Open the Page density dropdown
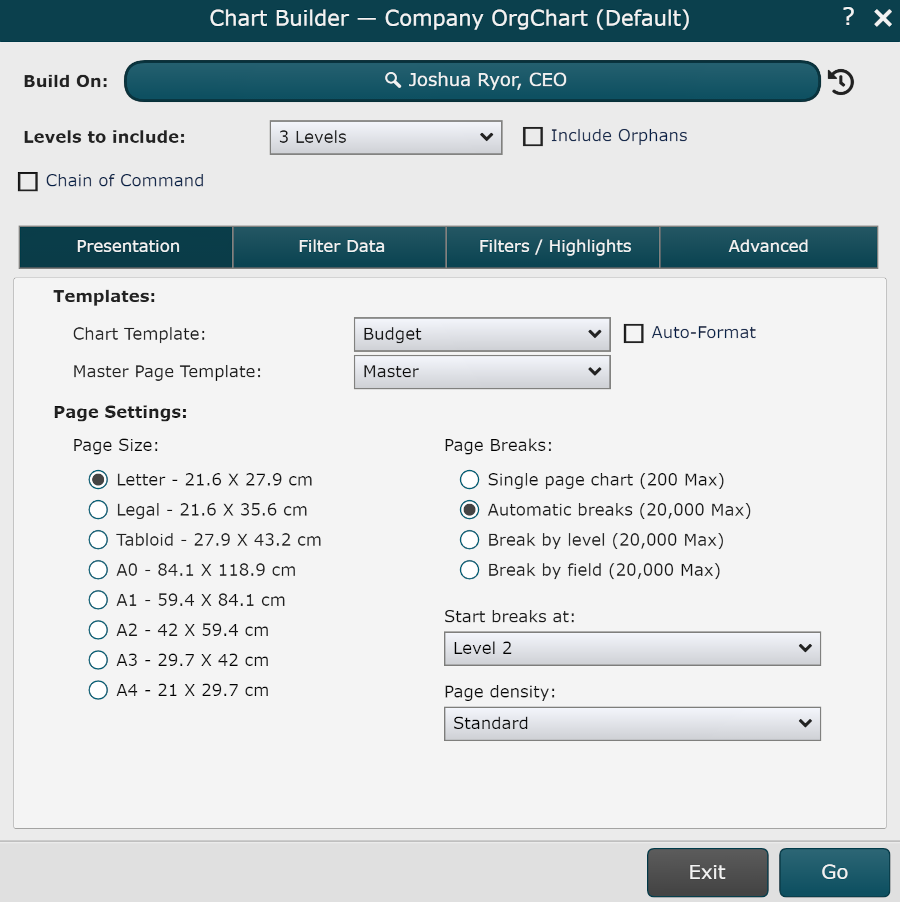This screenshot has width=900, height=902. pyautogui.click(x=631, y=723)
